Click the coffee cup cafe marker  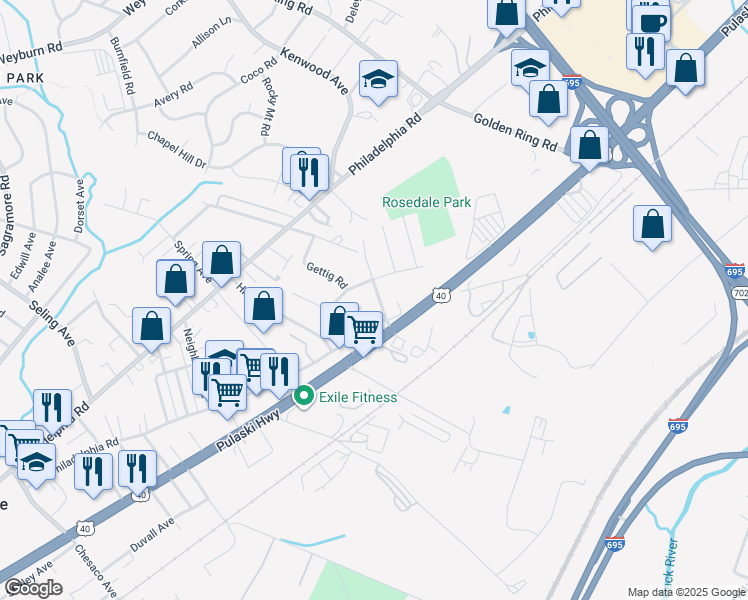coord(652,21)
